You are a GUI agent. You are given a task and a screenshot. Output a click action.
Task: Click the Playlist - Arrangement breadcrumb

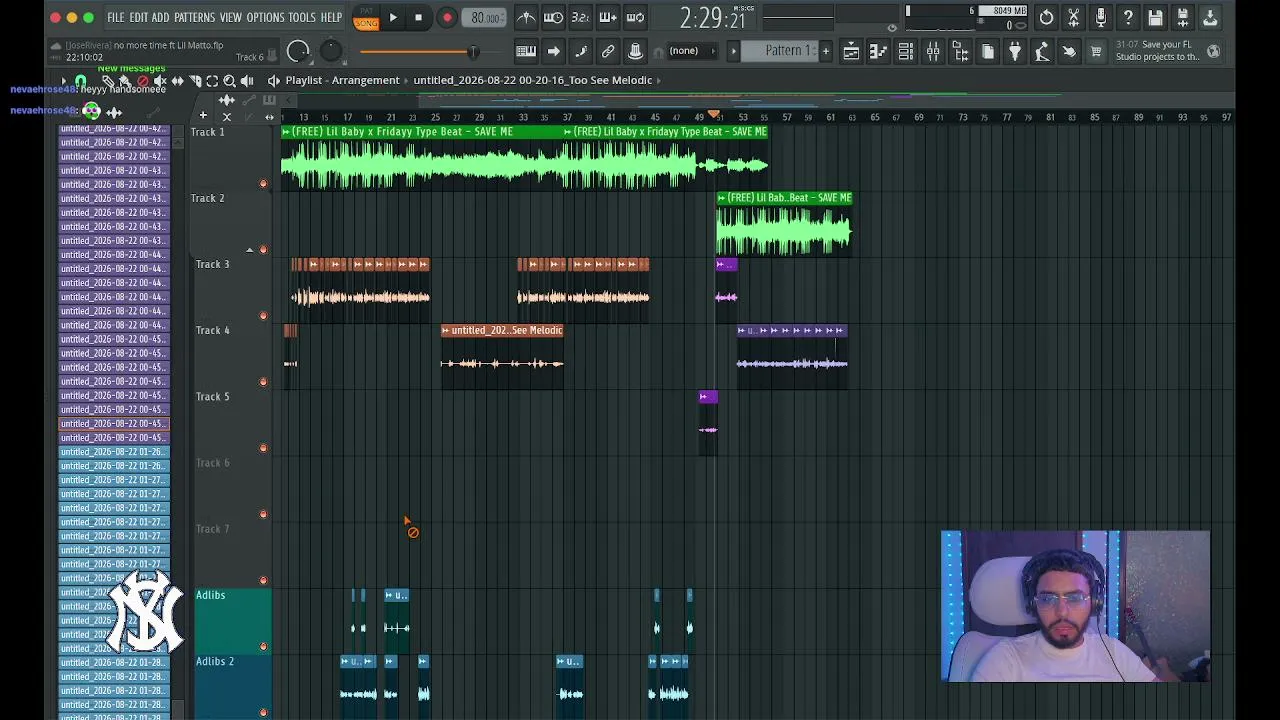(x=342, y=80)
